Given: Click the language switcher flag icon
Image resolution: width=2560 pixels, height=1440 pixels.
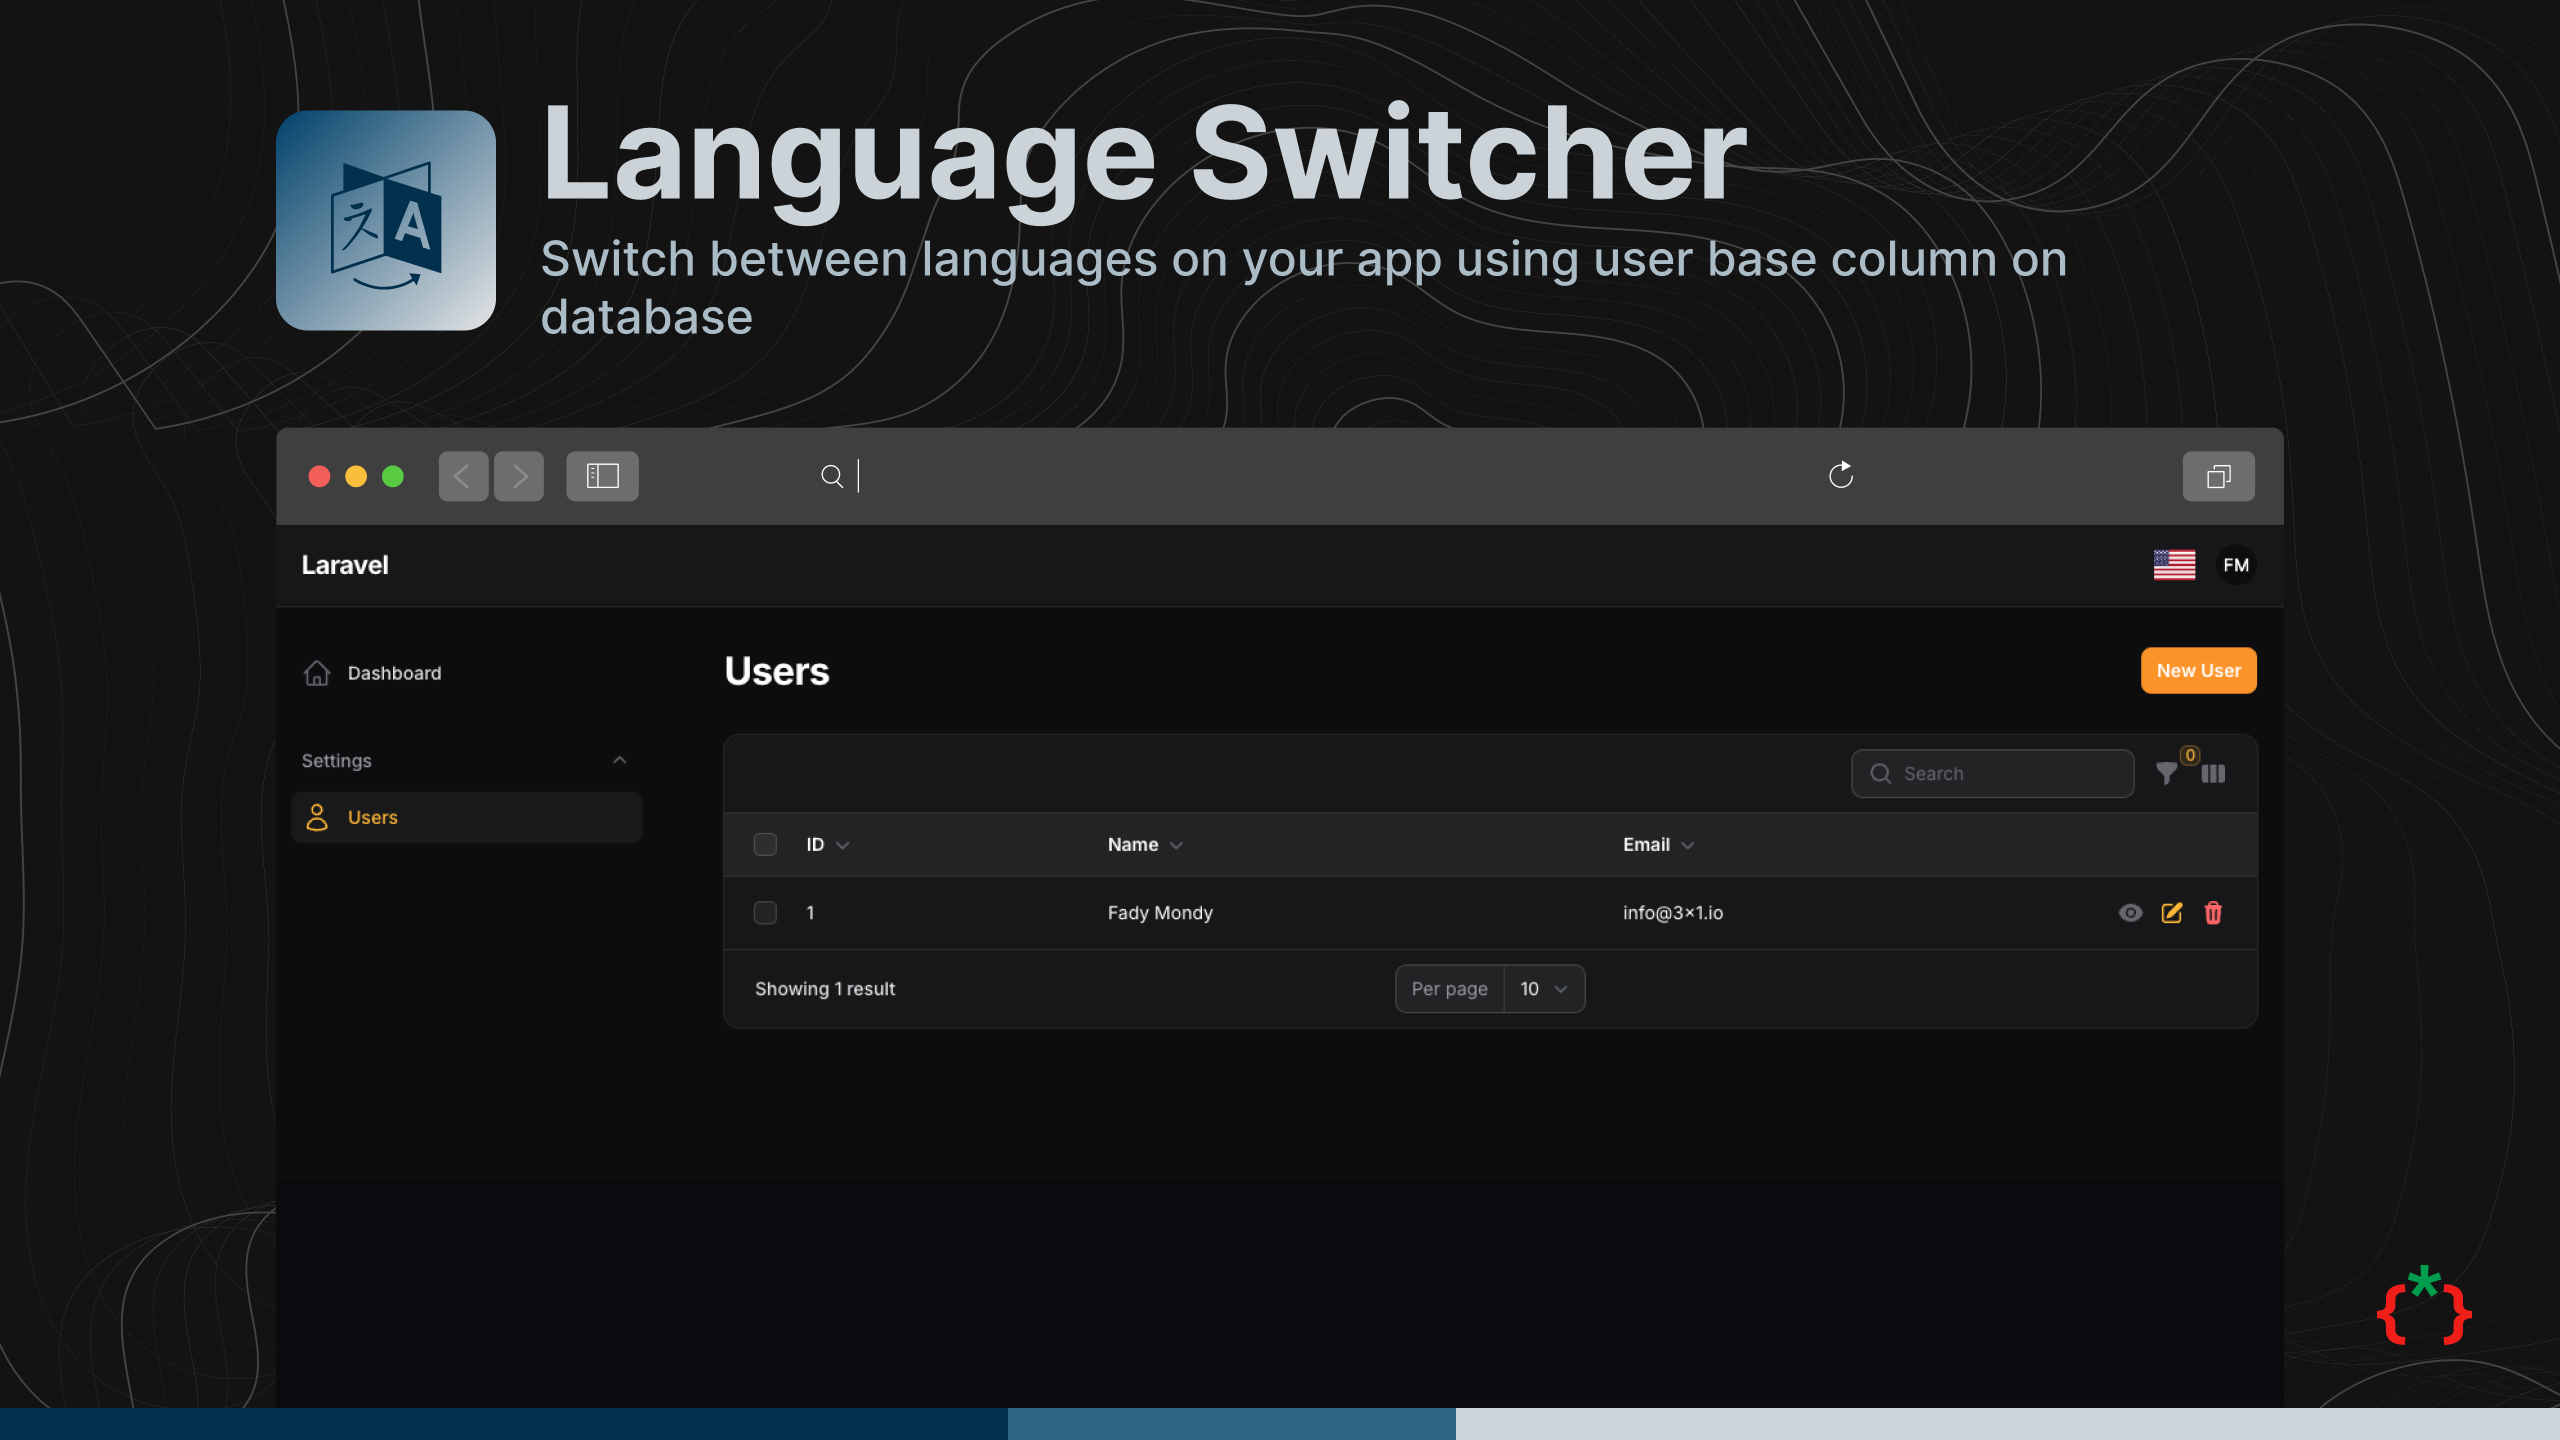Looking at the screenshot, I should 2173,563.
